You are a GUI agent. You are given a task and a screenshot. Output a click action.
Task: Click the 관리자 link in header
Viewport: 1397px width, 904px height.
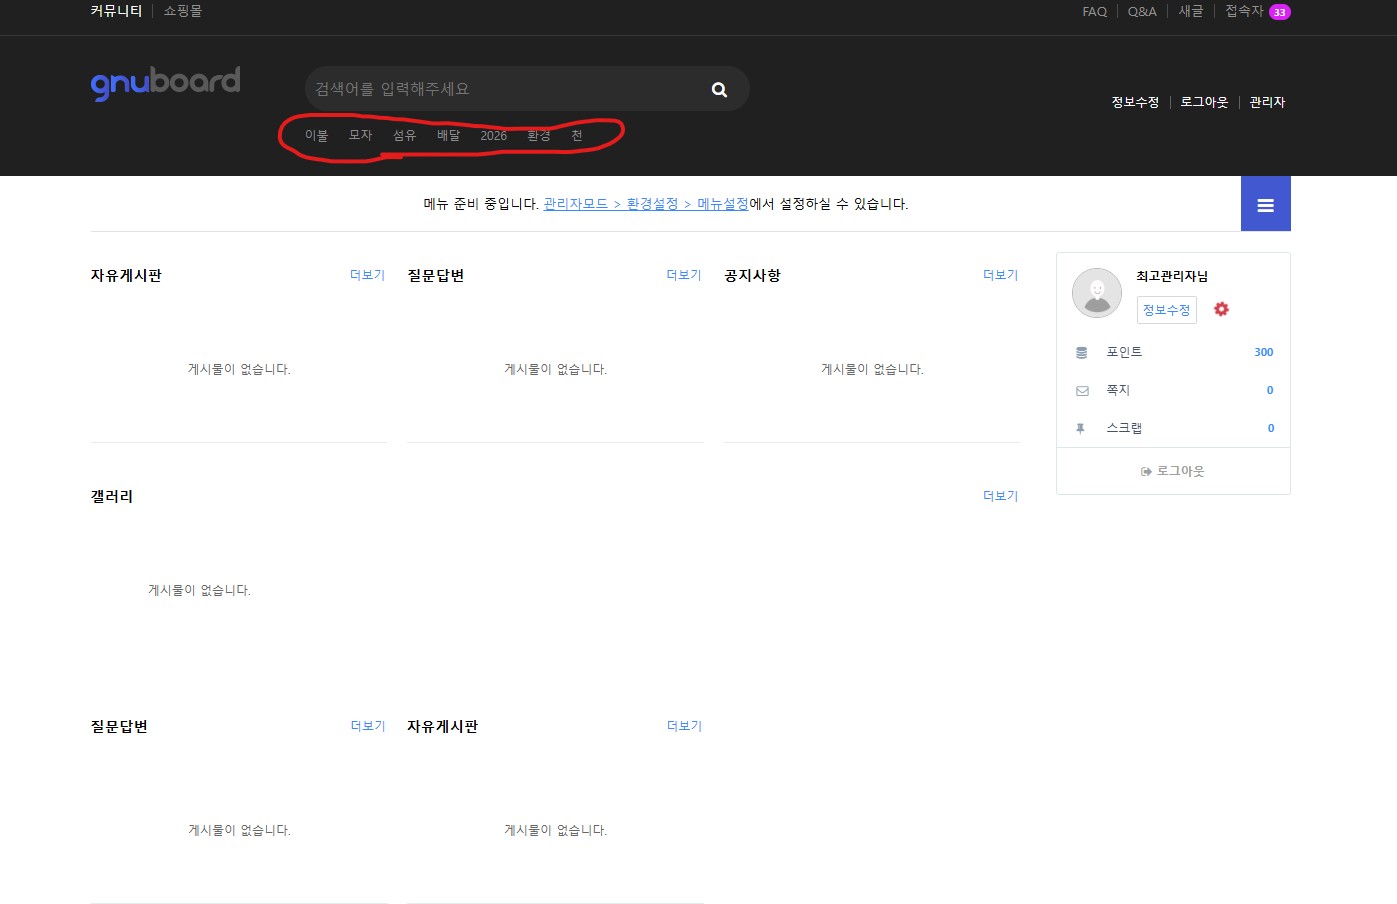pyautogui.click(x=1267, y=102)
